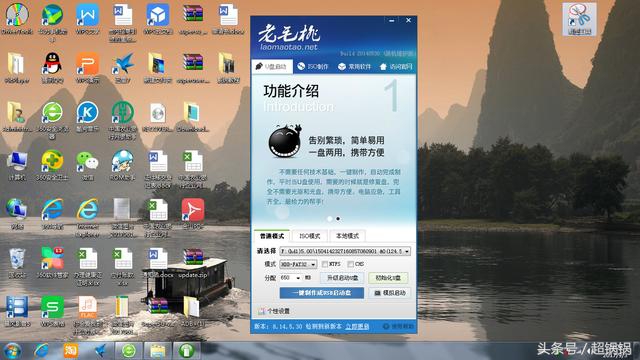The image size is (640, 360).
Task: Open the update.zip archive on desktop
Action: 193,263
